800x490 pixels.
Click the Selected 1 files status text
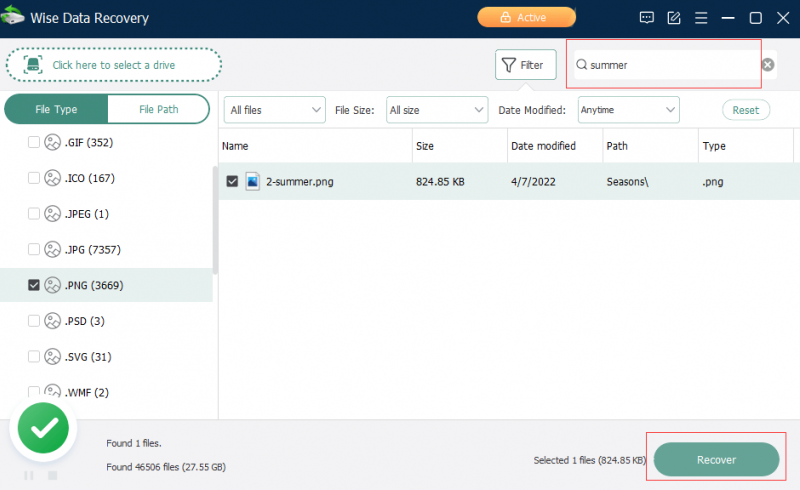(589, 460)
